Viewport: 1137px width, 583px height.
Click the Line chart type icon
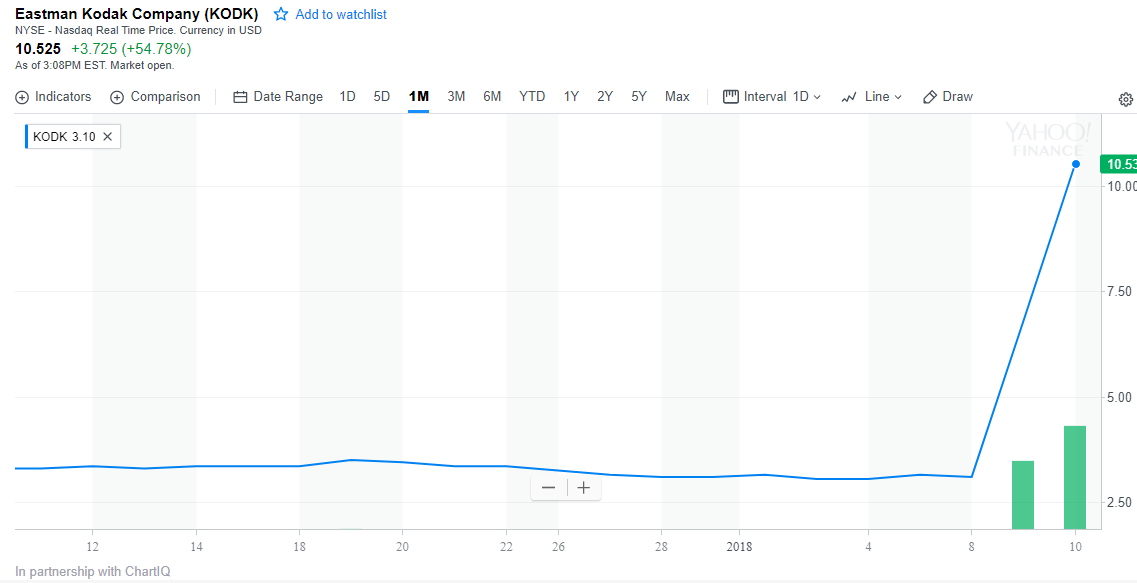tap(849, 97)
